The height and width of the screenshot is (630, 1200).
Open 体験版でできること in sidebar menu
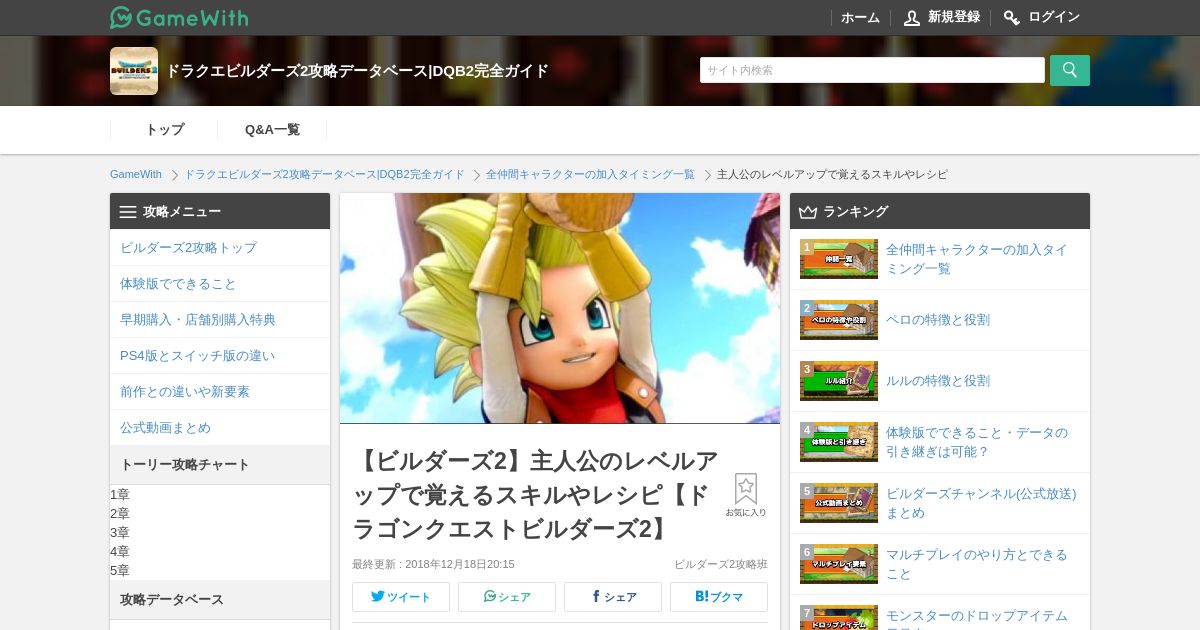pos(220,284)
